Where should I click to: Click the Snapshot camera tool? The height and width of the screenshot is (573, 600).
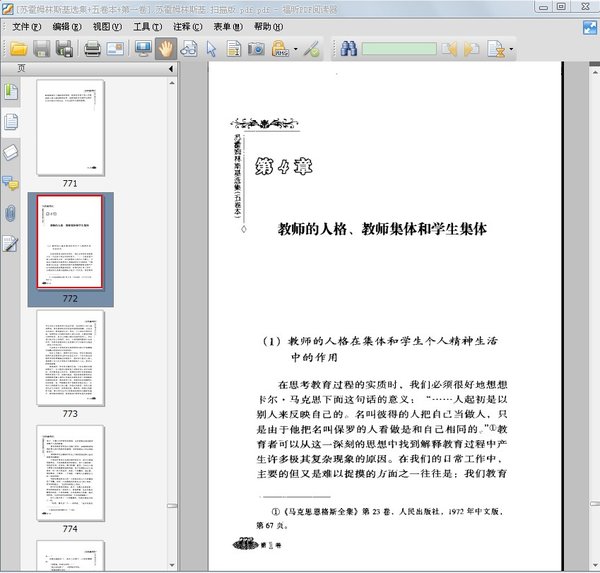(x=256, y=48)
